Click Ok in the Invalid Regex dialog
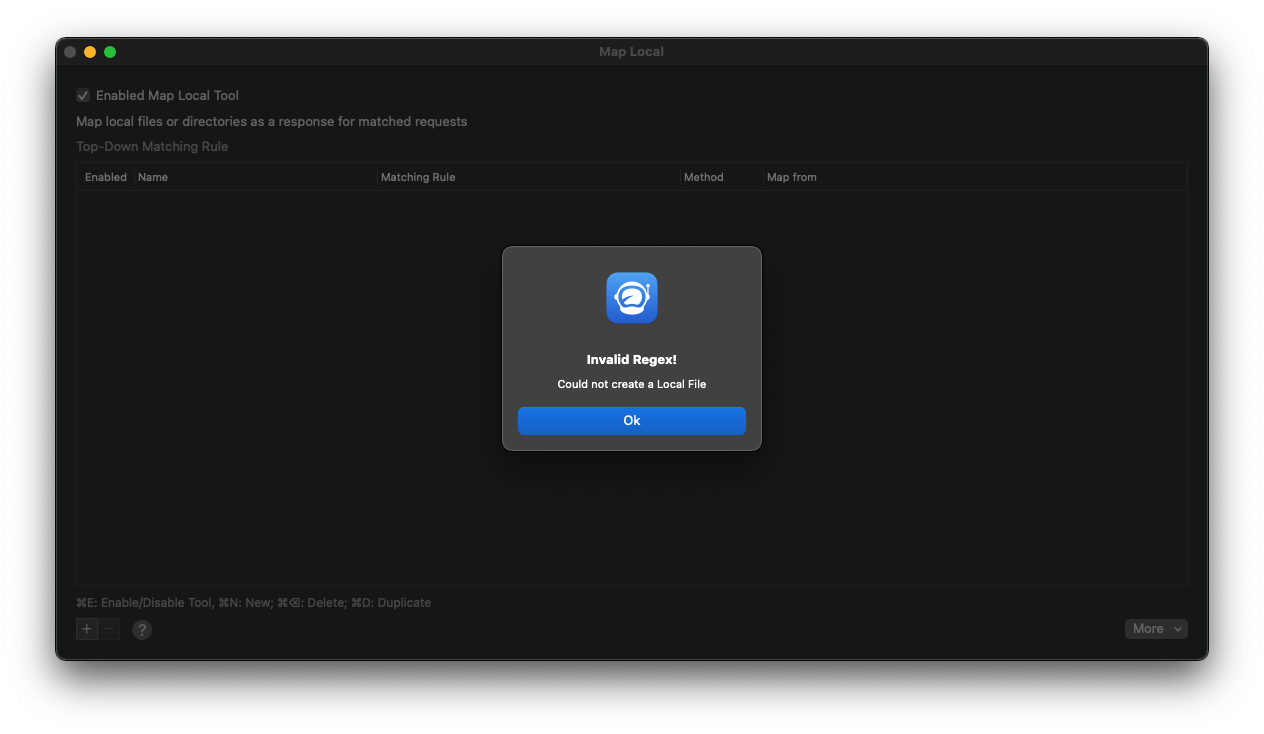 [x=631, y=421]
